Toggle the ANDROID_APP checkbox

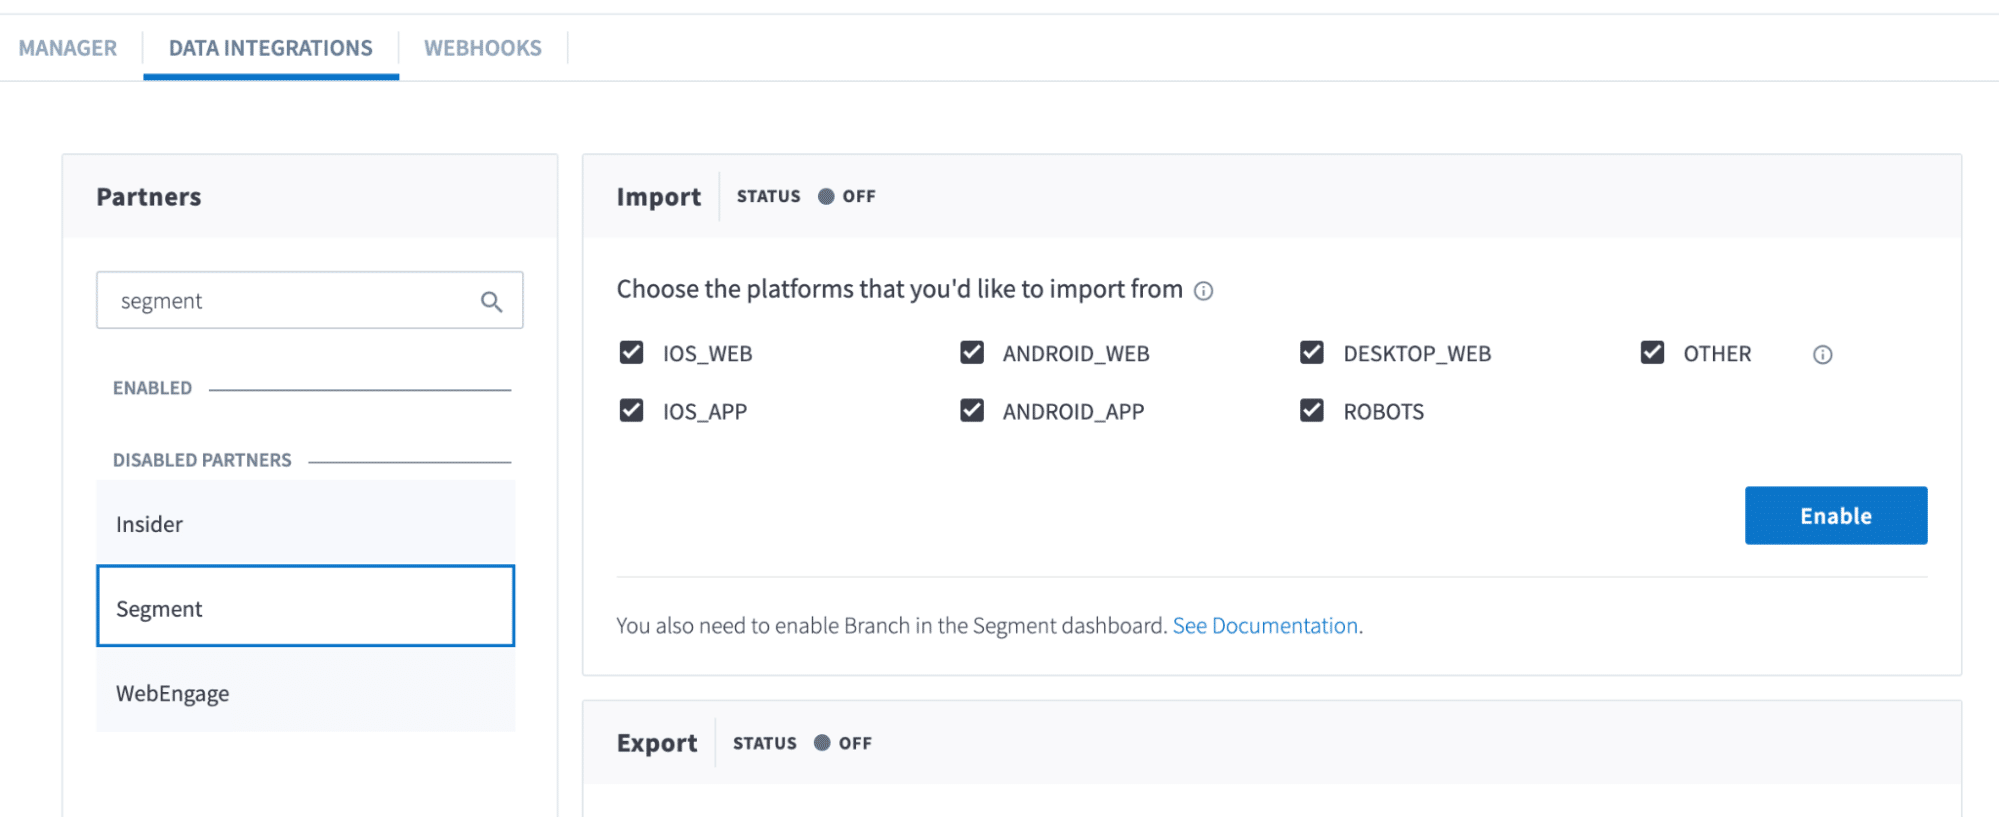click(971, 411)
